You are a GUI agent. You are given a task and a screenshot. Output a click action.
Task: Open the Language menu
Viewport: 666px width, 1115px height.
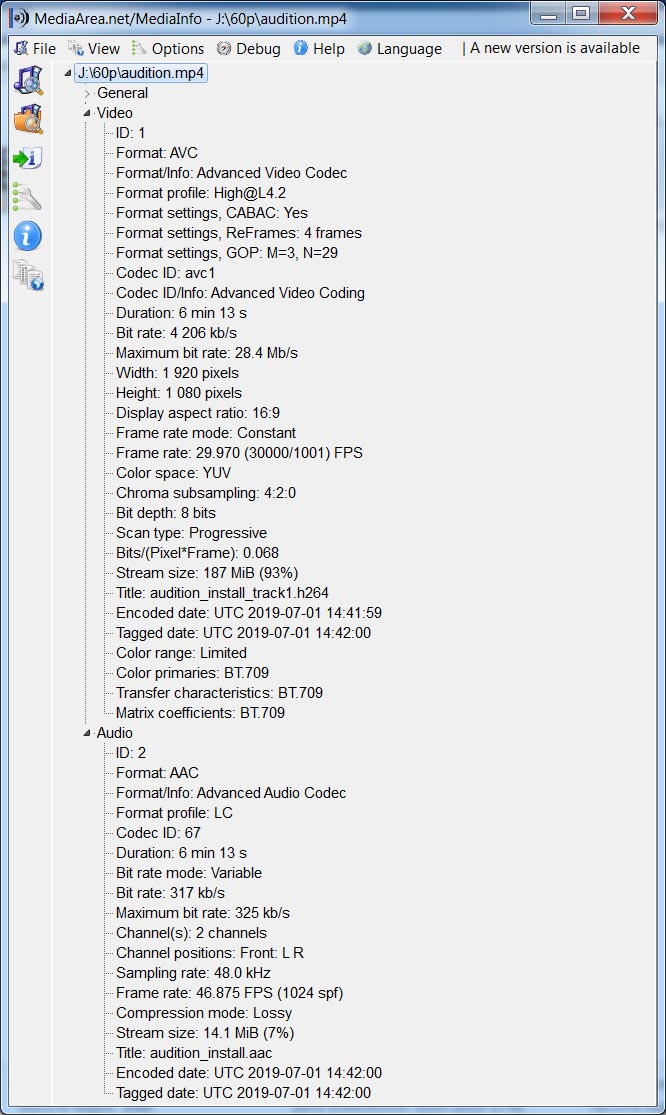click(x=399, y=48)
